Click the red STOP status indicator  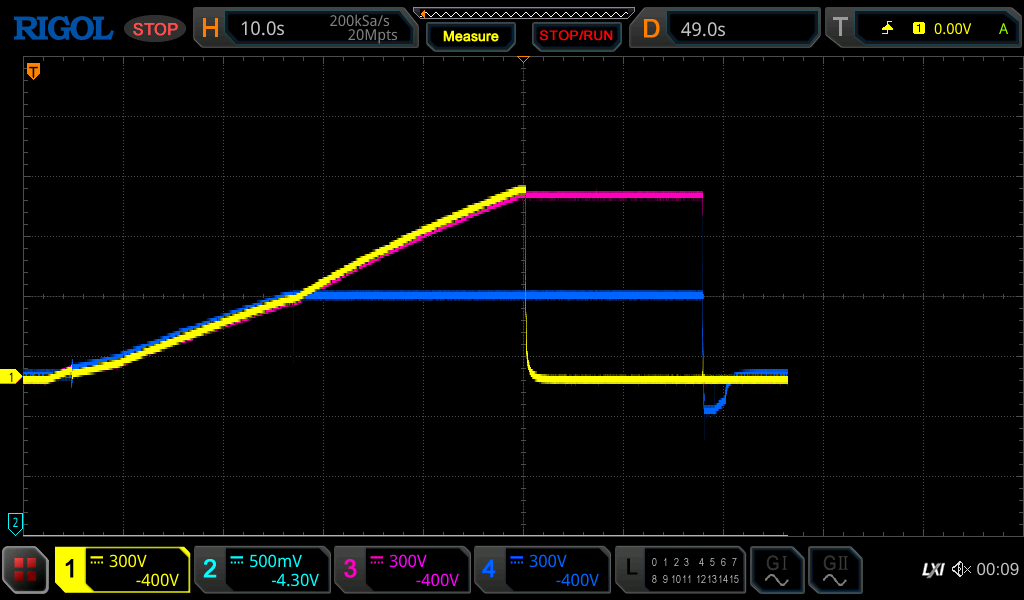click(155, 29)
